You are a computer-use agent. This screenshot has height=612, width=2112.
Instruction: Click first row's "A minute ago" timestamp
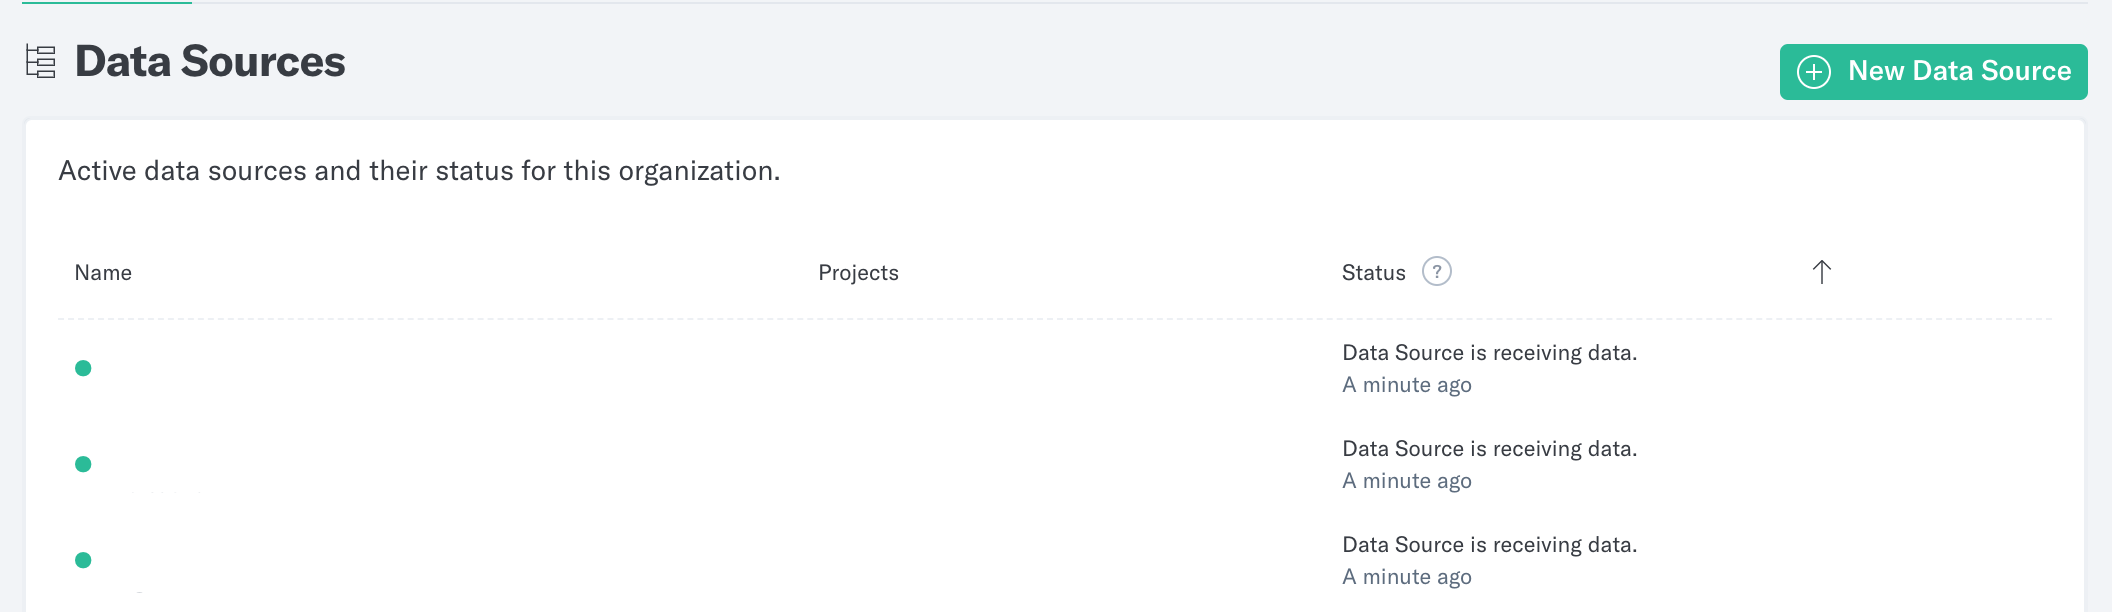[1407, 385]
